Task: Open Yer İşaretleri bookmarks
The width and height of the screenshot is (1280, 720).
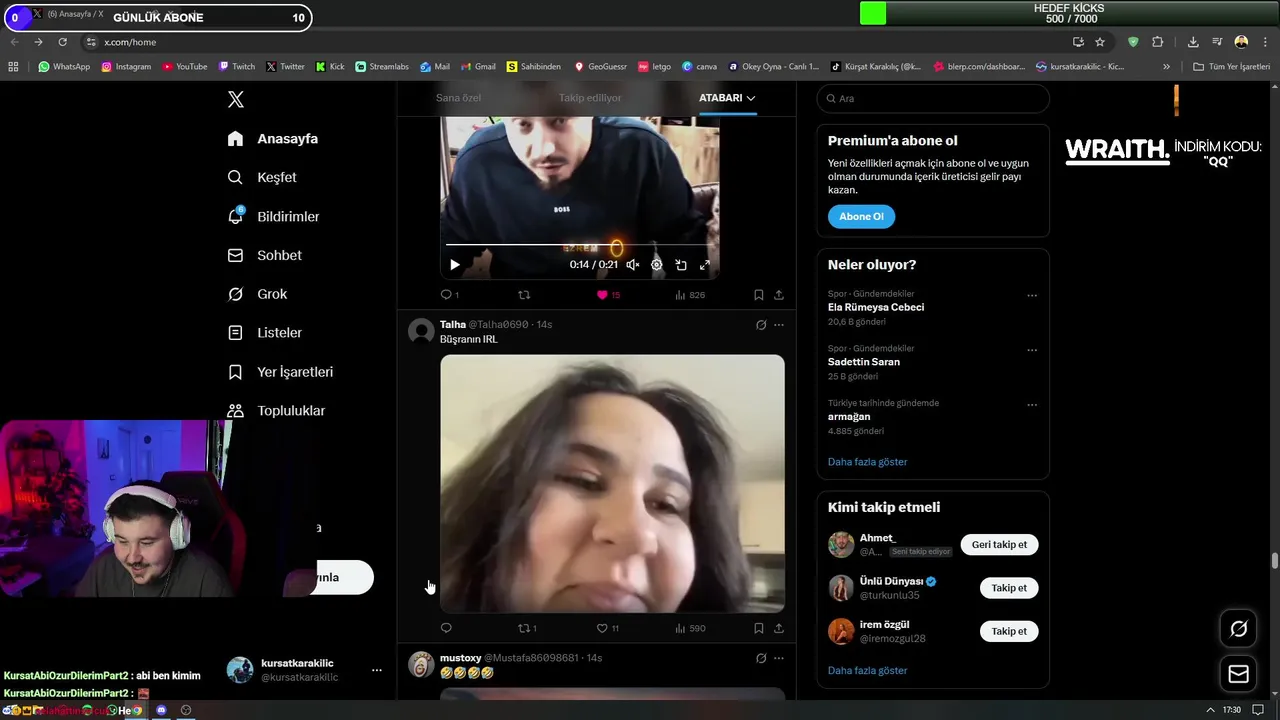Action: 280,372
